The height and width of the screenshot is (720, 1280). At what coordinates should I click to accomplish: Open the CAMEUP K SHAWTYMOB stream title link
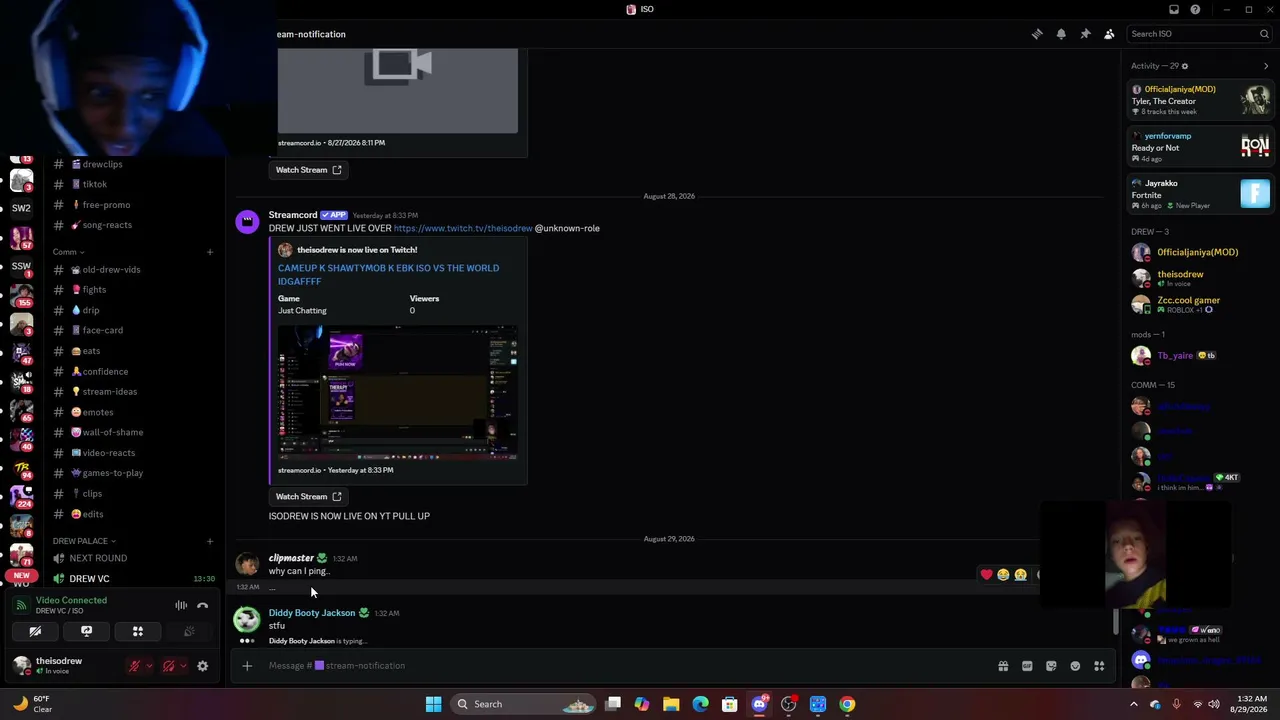point(388,274)
